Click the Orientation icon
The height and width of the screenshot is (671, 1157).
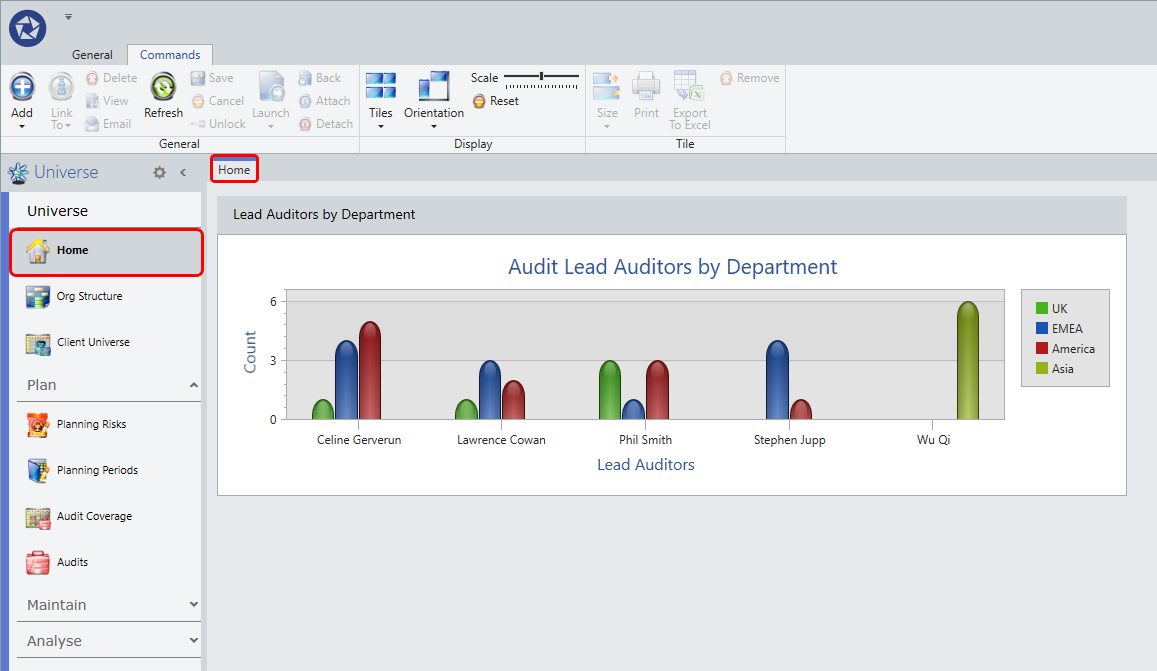[x=434, y=86]
